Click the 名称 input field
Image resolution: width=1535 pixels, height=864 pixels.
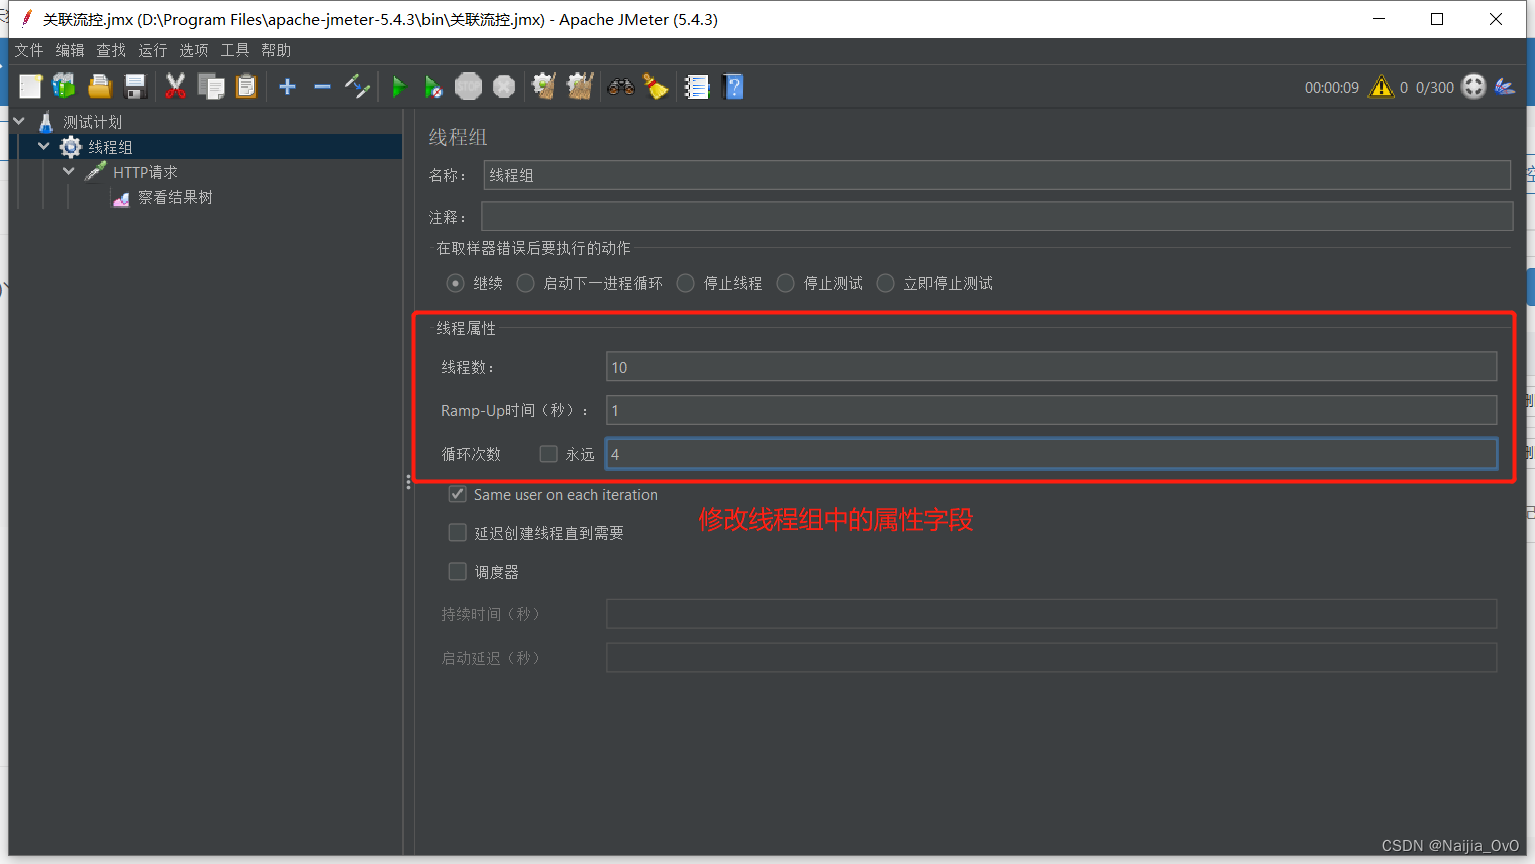pos(997,175)
